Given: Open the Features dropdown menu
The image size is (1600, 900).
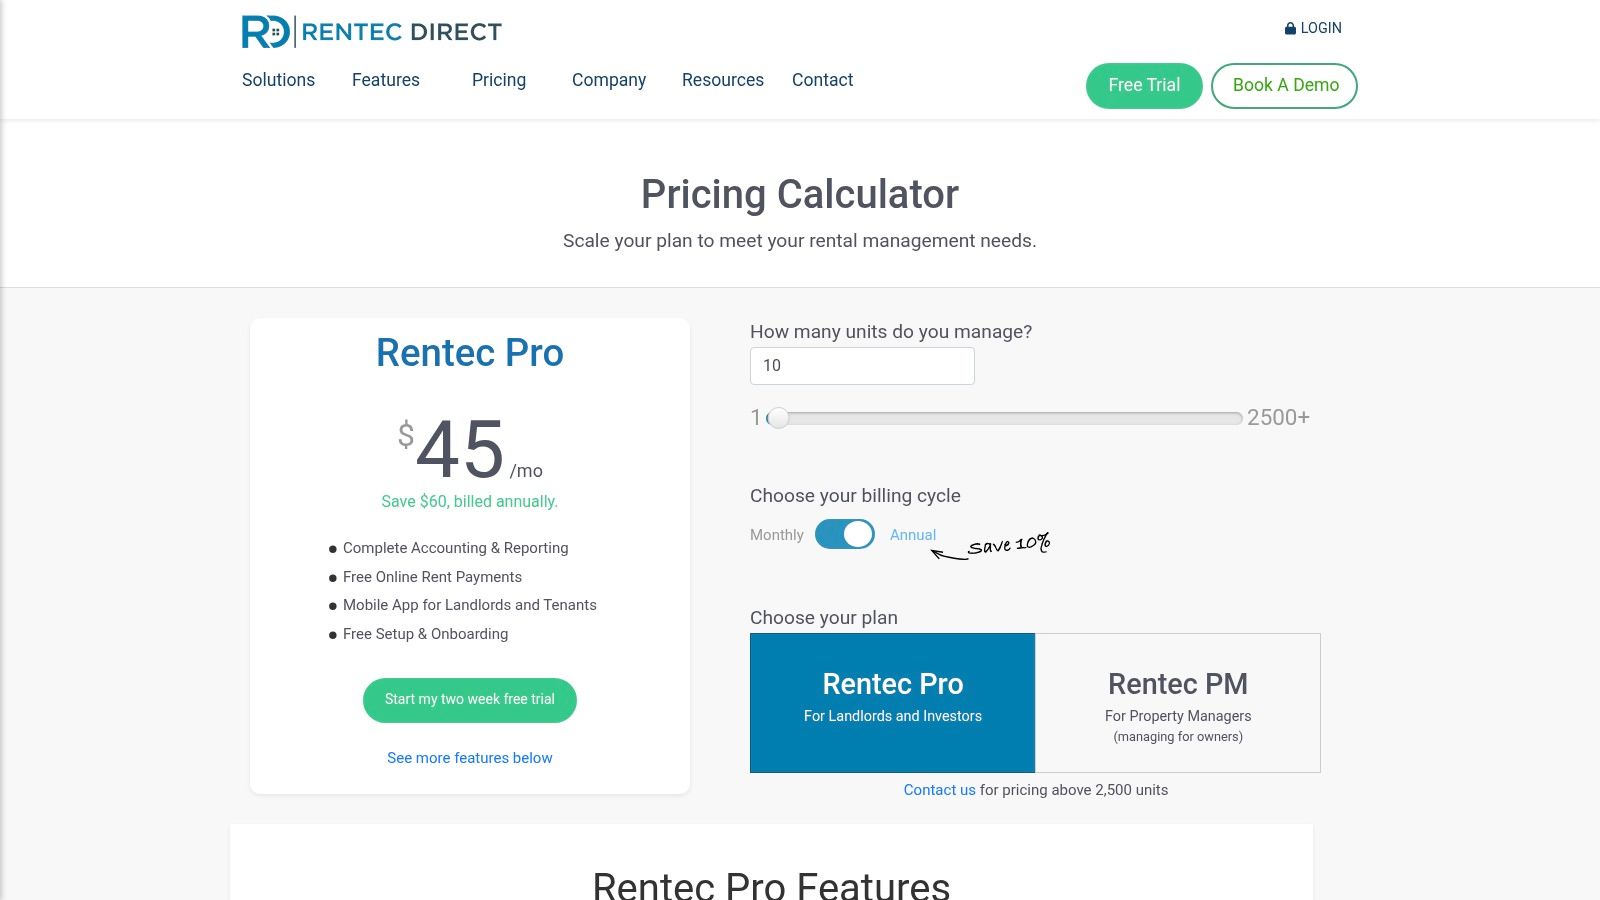Looking at the screenshot, I should coord(386,80).
